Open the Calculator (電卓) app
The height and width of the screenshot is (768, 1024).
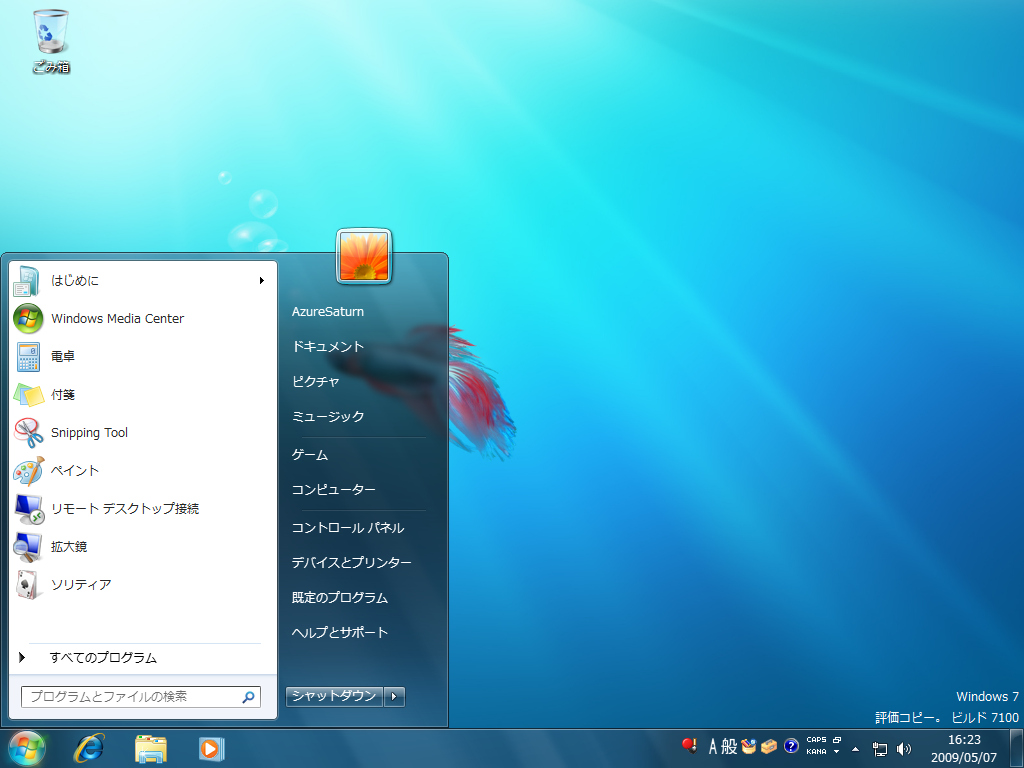pyautogui.click(x=62, y=357)
